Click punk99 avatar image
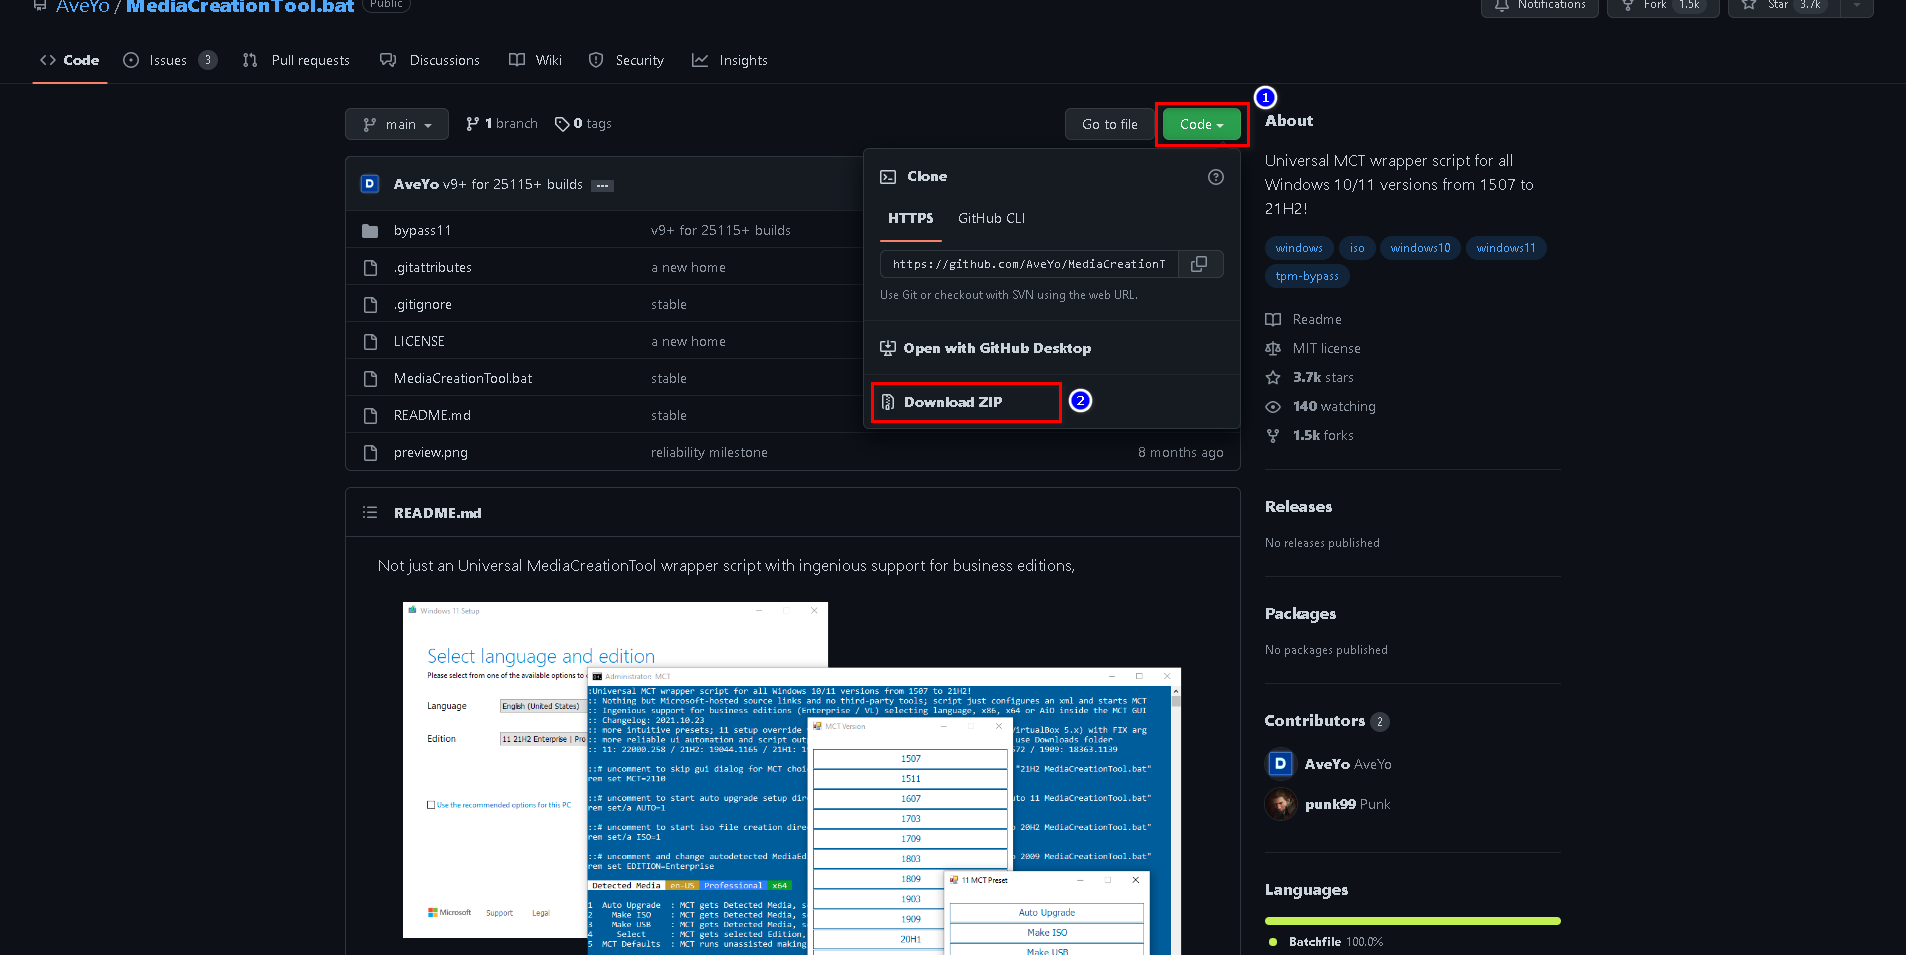 (x=1281, y=804)
